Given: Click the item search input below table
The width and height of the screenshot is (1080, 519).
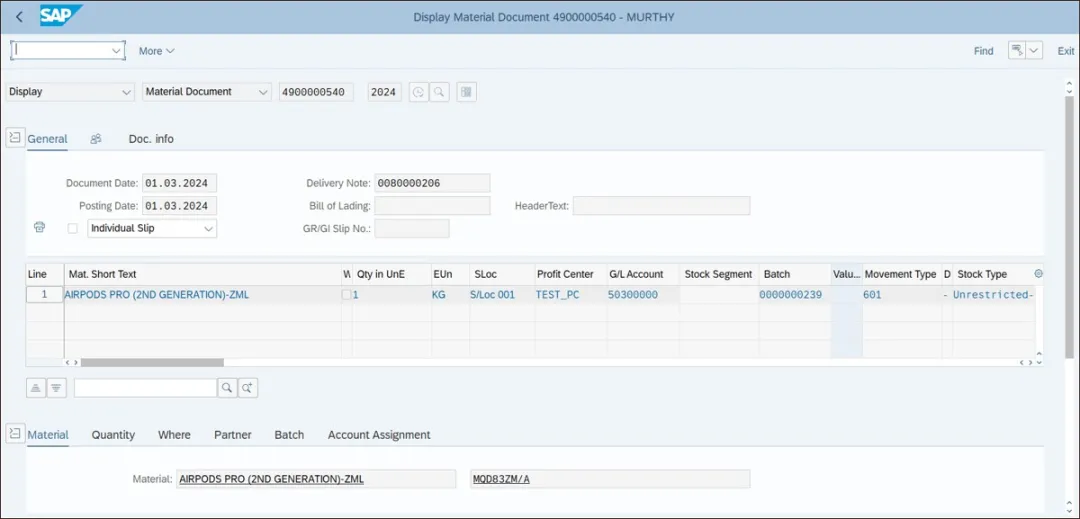Looking at the screenshot, I should pos(145,388).
